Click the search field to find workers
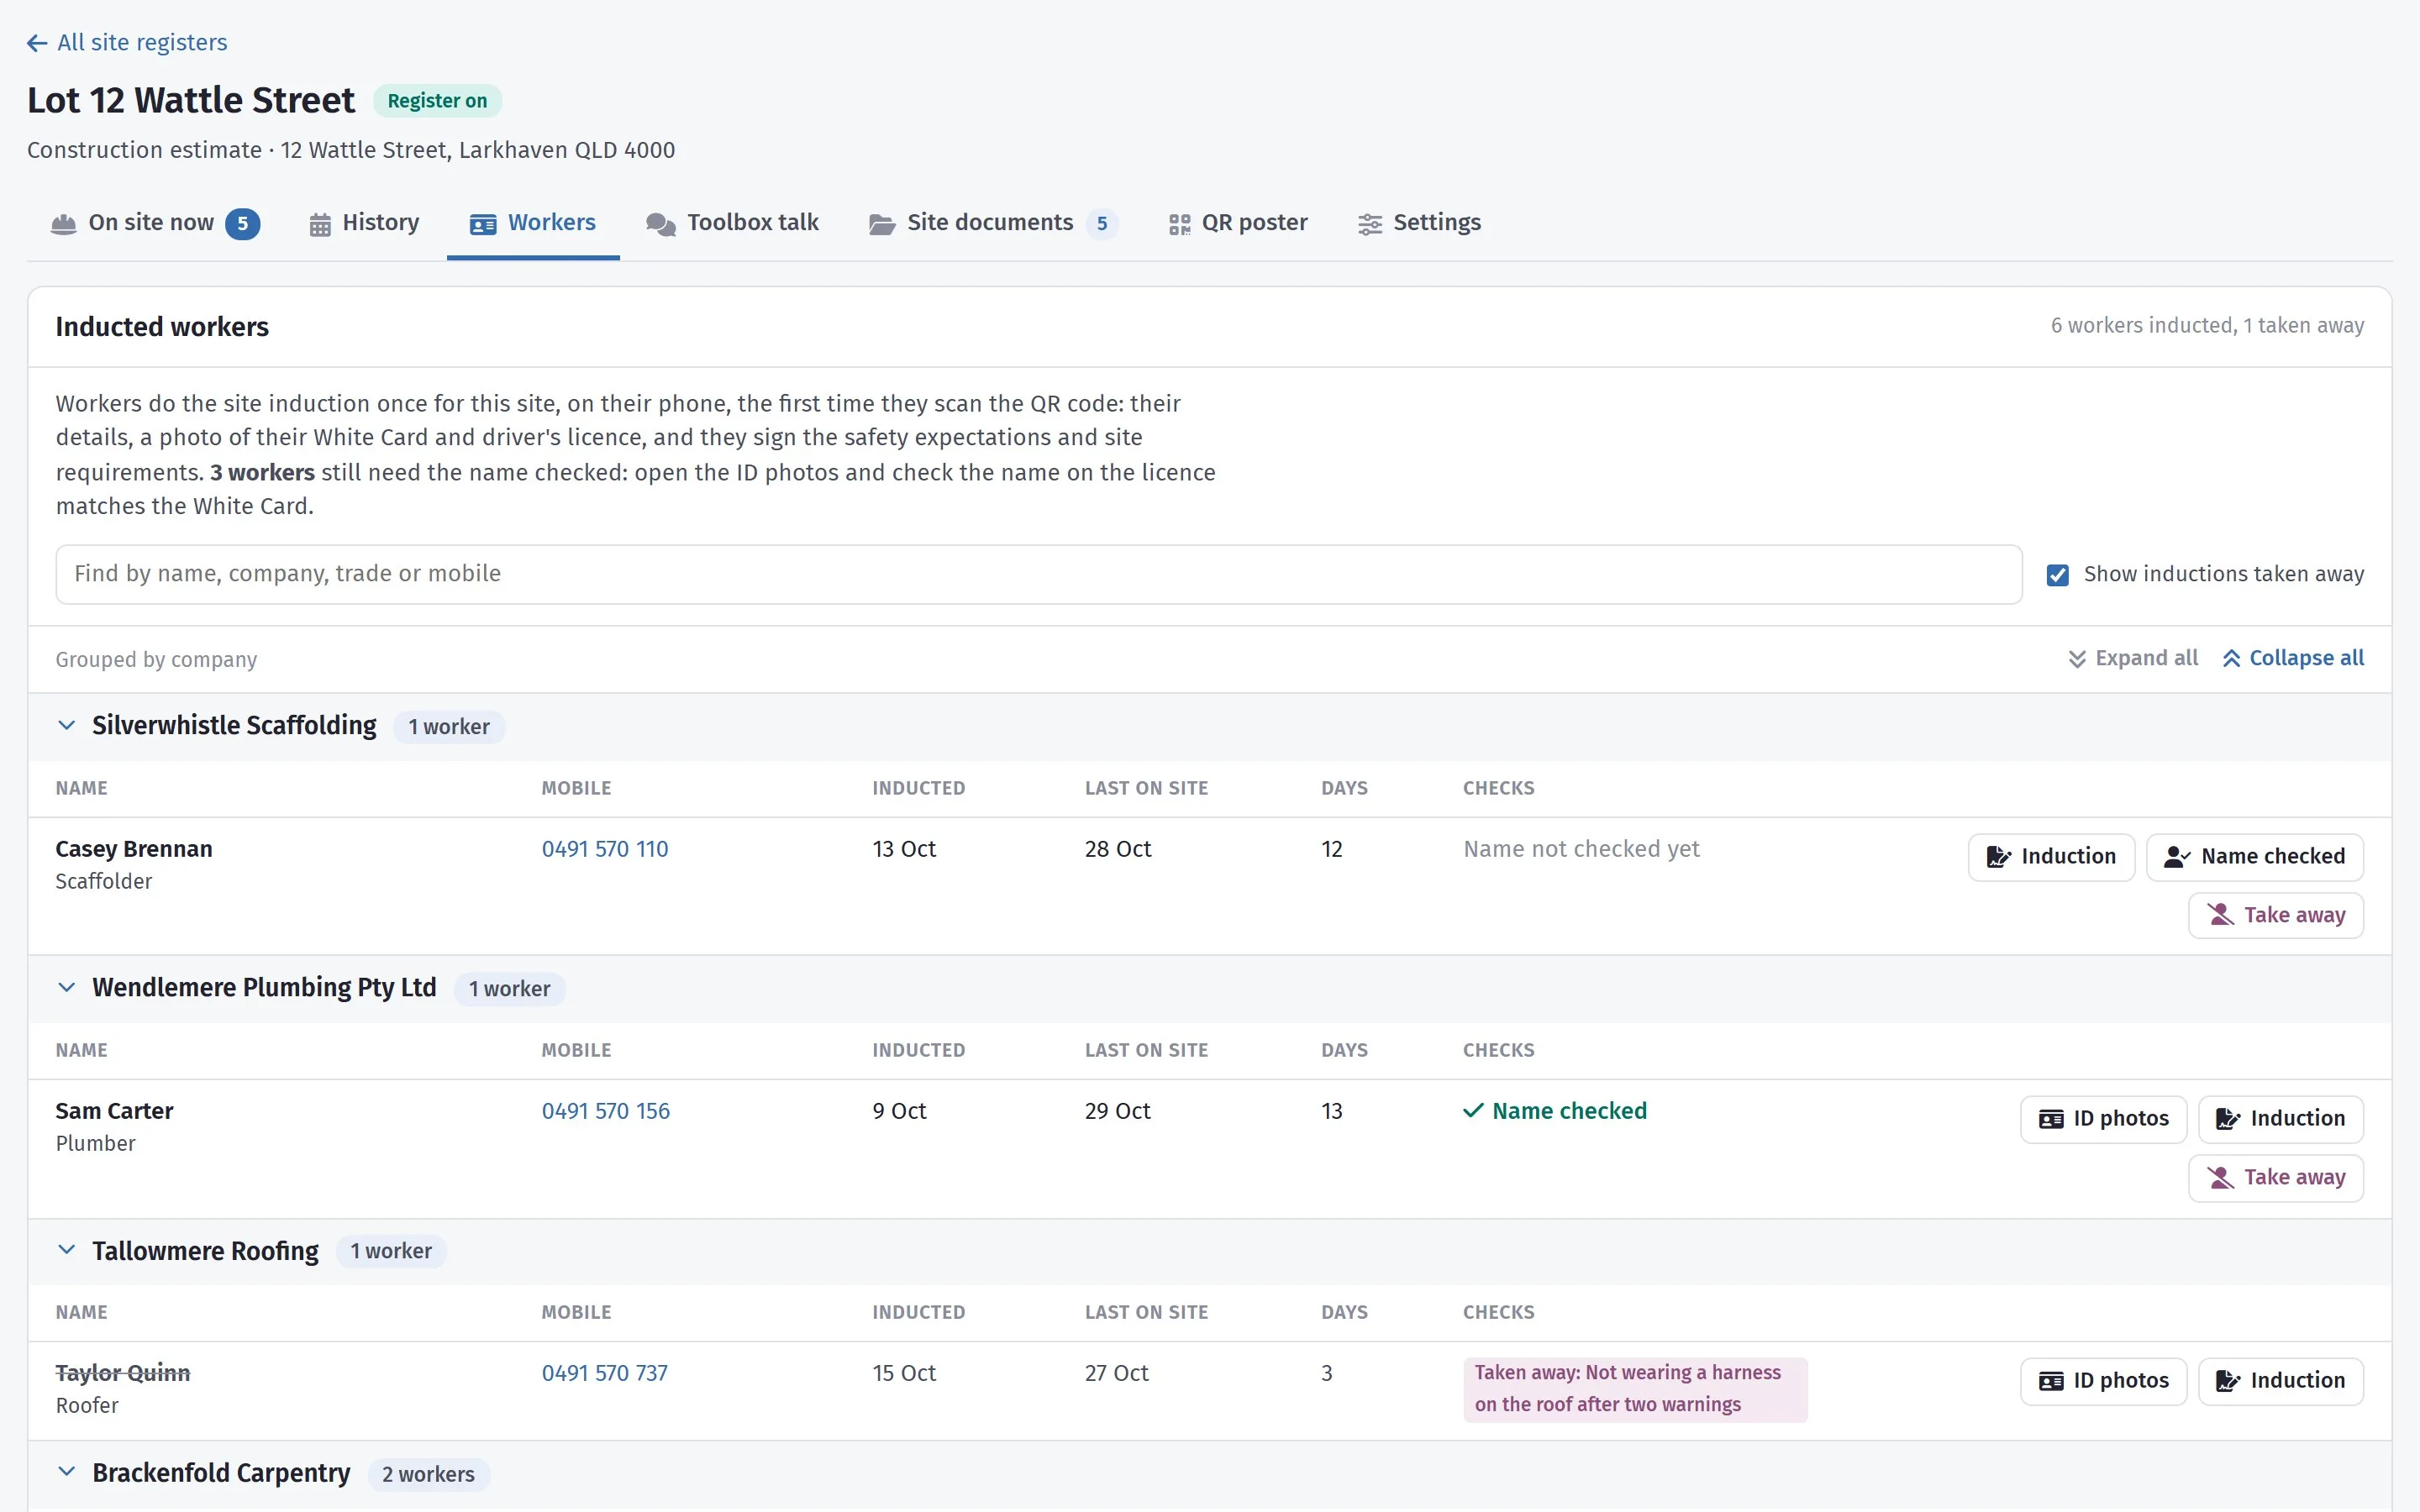The width and height of the screenshot is (2420, 1512). [x=1039, y=574]
